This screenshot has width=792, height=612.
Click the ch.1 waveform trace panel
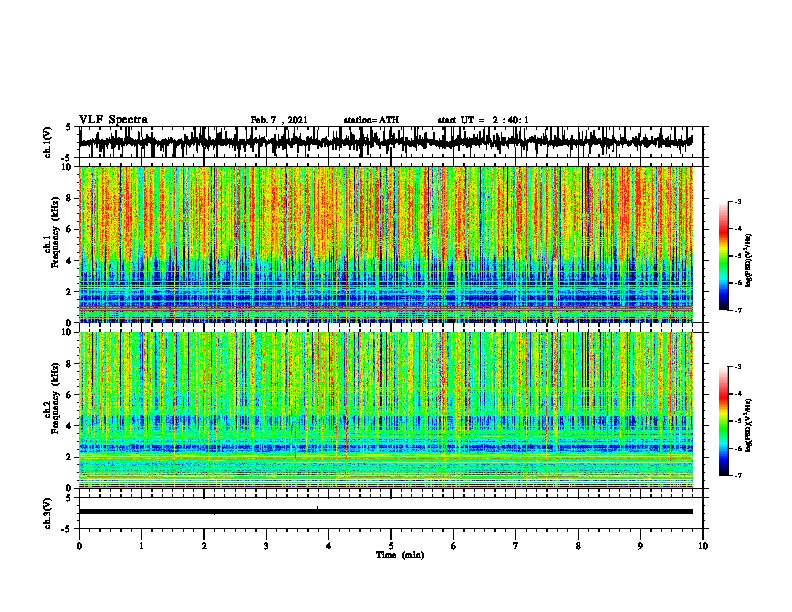391,142
